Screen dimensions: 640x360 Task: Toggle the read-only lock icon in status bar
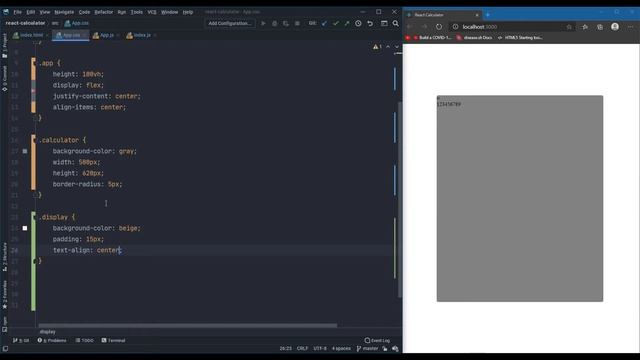[385, 349]
